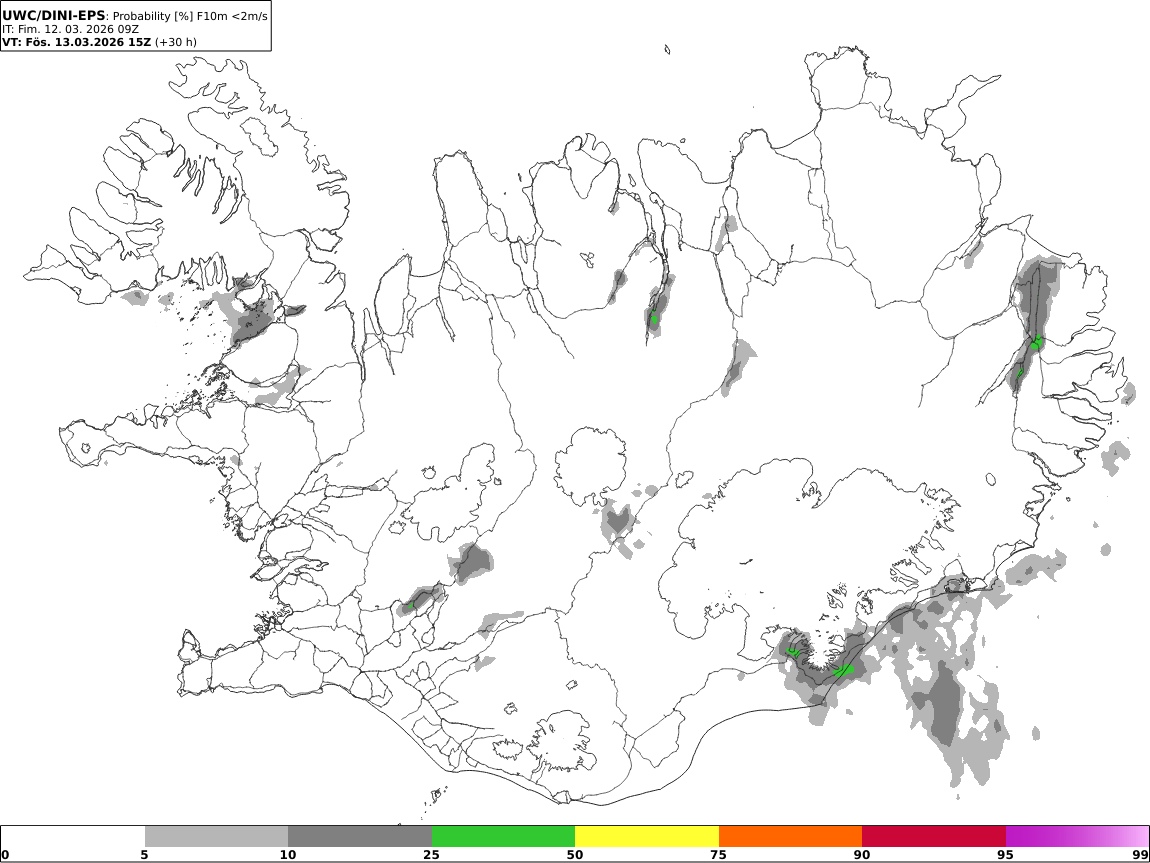Click the colorbar tick label 5
This screenshot has width=1150, height=863.
click(x=144, y=855)
